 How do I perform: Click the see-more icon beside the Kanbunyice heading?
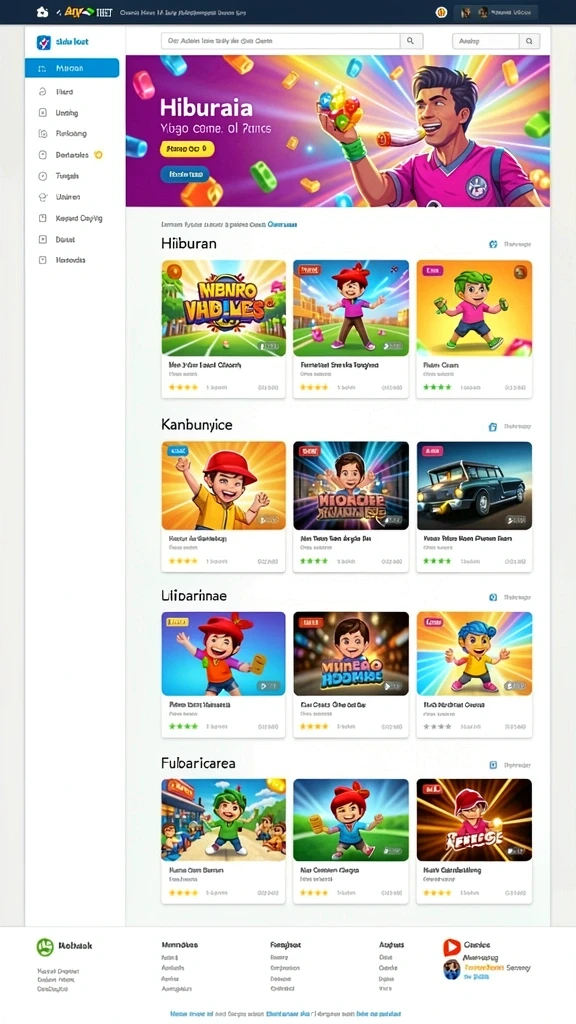(x=493, y=426)
